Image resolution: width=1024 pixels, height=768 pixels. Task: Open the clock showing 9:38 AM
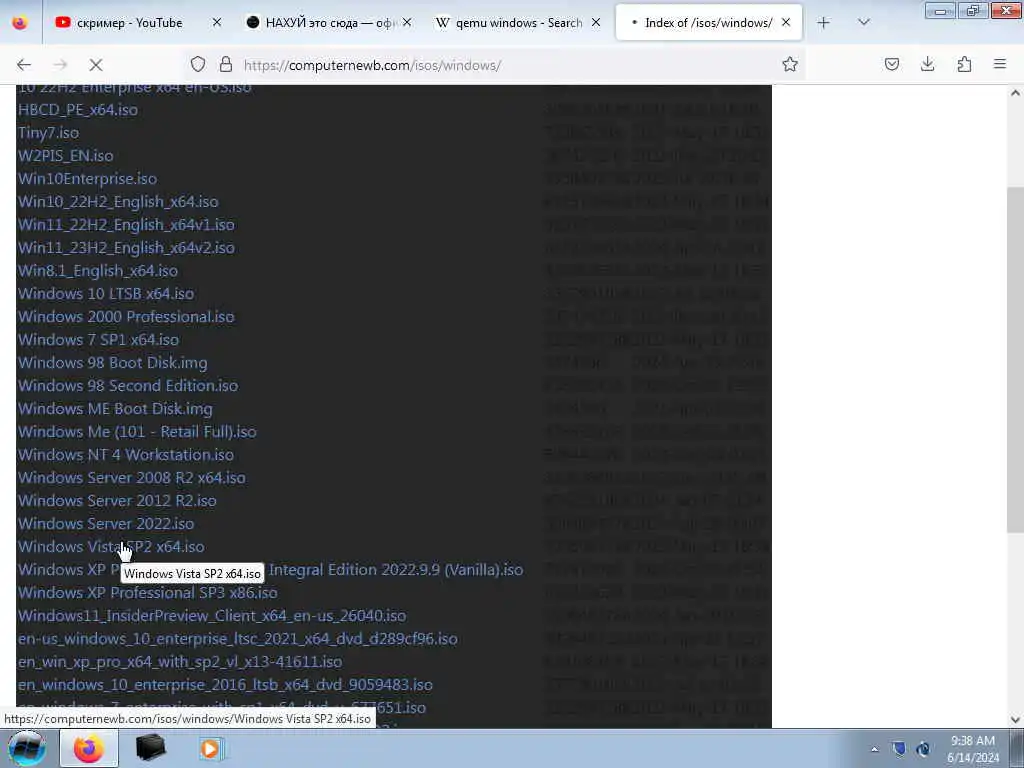point(972,749)
